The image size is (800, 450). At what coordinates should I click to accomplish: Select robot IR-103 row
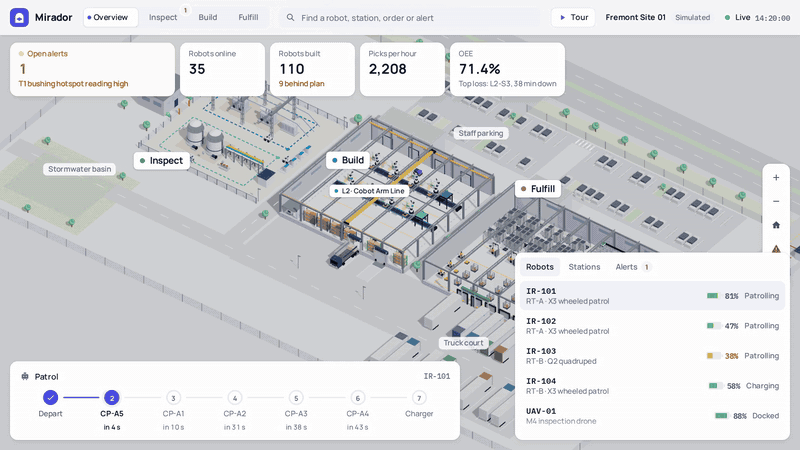(x=653, y=356)
